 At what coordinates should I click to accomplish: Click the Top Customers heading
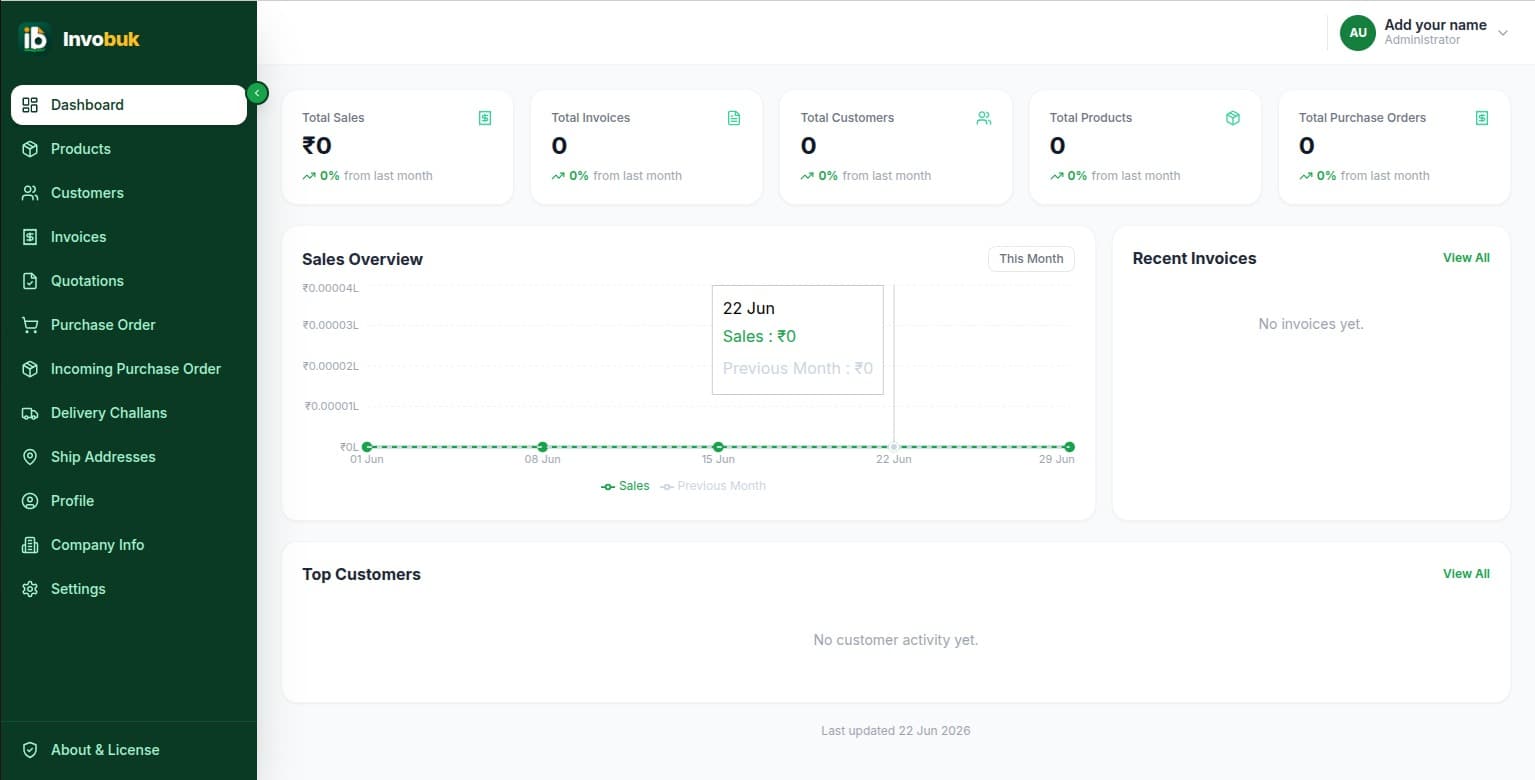tap(361, 574)
